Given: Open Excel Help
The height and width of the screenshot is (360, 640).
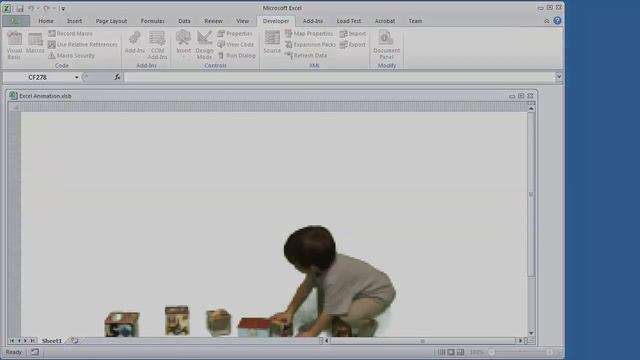Looking at the screenshot, I should click(557, 21).
